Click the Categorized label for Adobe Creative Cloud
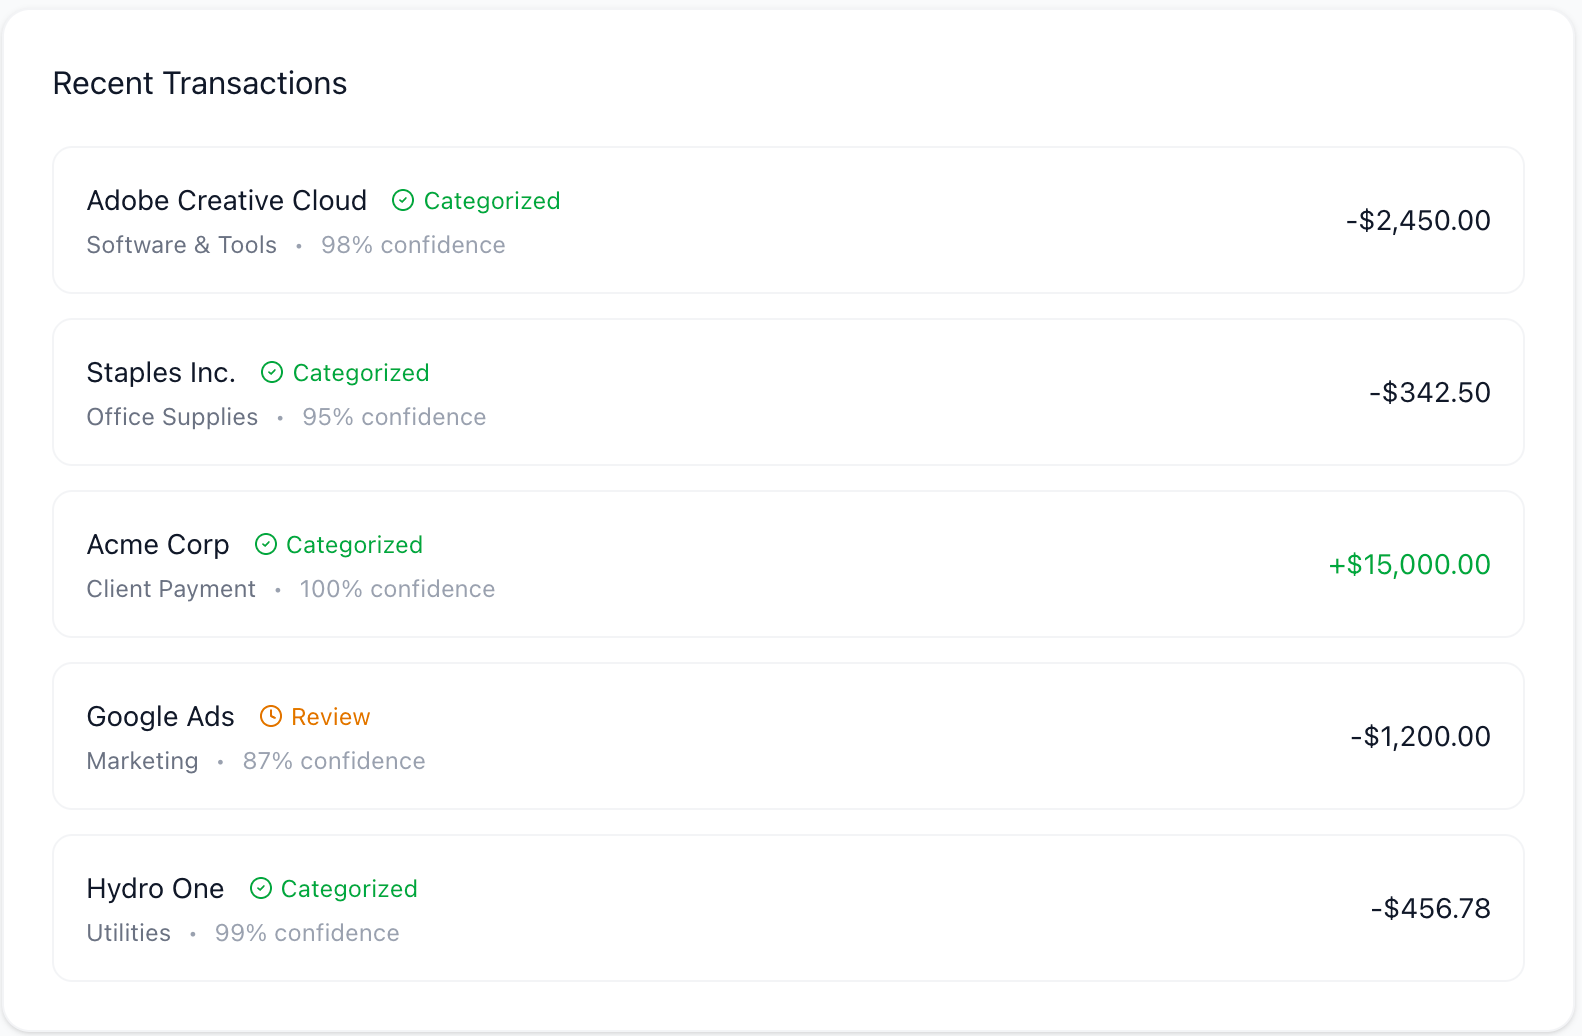This screenshot has width=1582, height=1036. [492, 201]
